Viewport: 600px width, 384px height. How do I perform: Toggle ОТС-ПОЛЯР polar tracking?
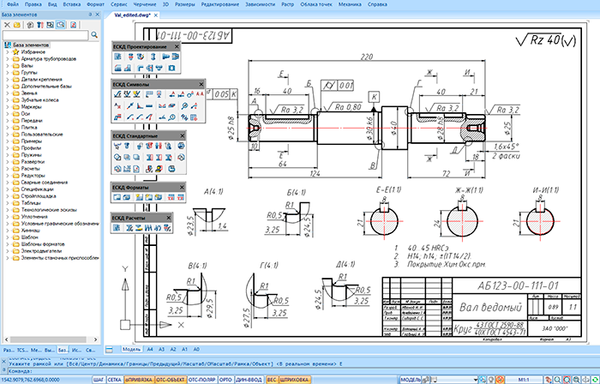[x=202, y=379]
